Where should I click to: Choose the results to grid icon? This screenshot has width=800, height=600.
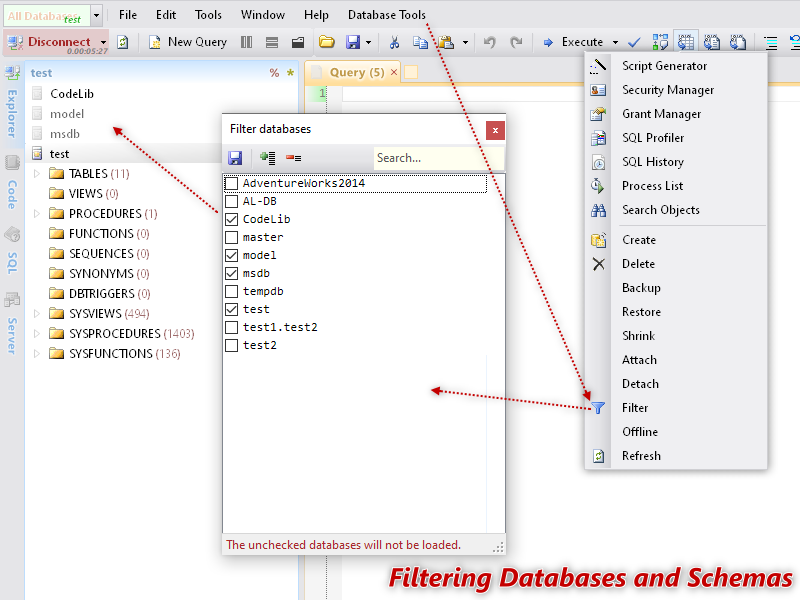(x=686, y=42)
